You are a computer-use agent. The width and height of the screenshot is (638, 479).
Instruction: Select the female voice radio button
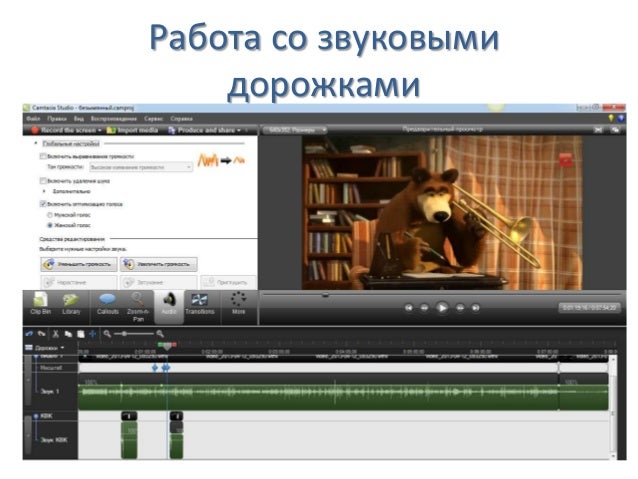(50, 225)
